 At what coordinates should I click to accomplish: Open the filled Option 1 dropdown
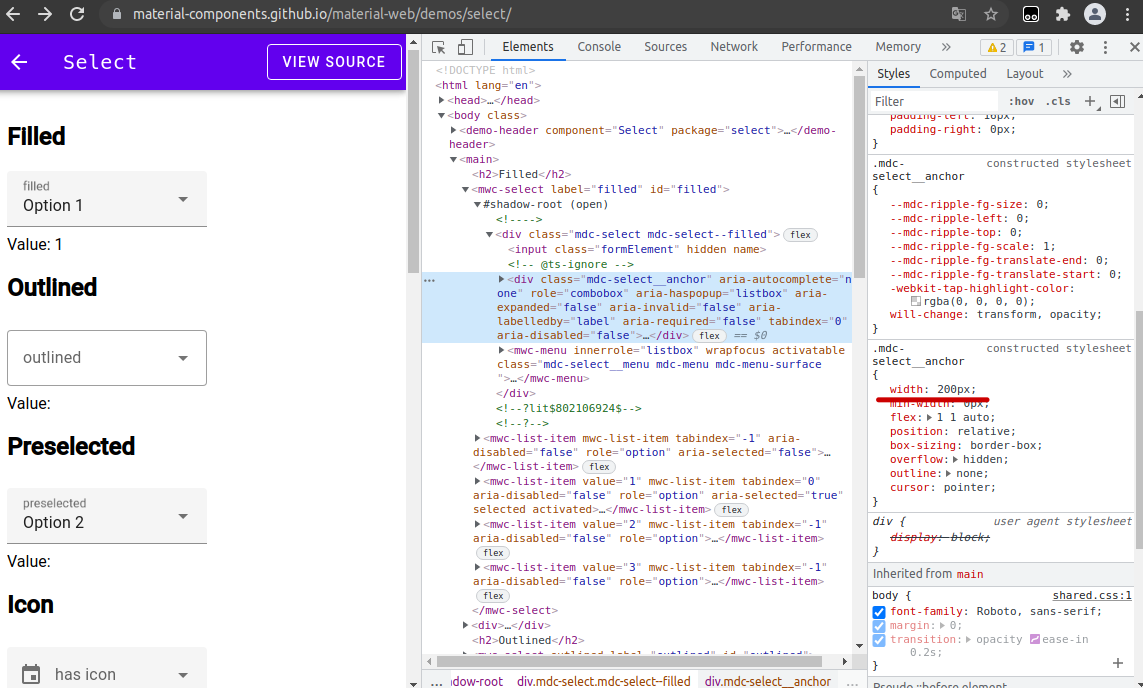click(x=107, y=199)
